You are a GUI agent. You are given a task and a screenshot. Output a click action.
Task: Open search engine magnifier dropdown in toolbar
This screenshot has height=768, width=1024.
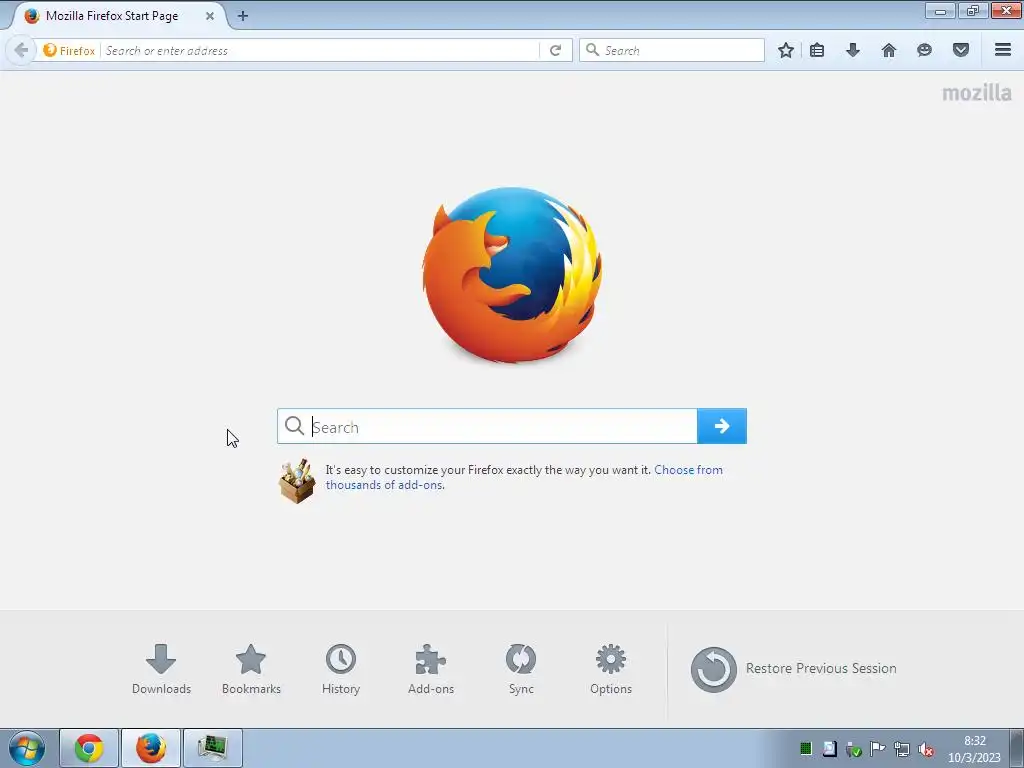click(x=592, y=50)
